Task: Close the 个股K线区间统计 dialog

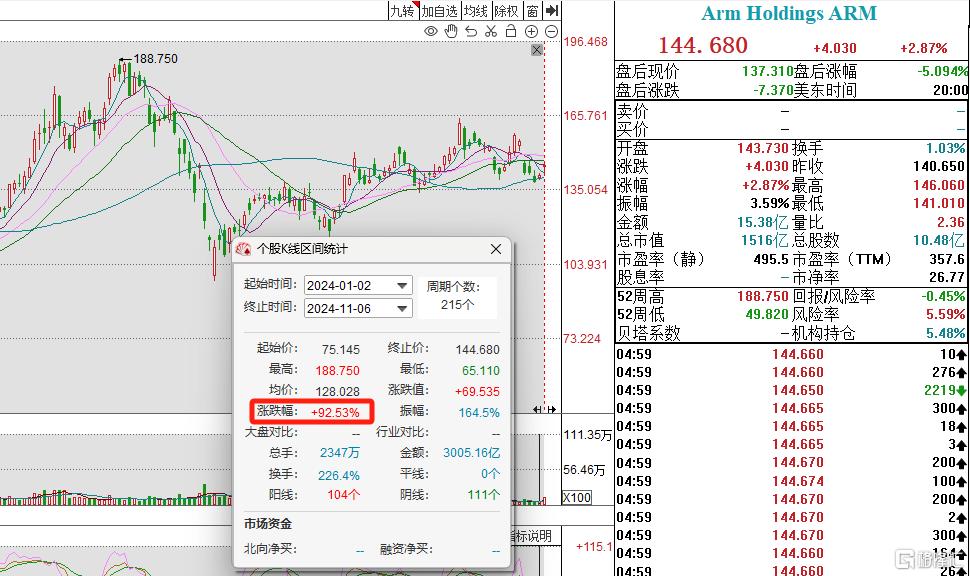Action: pyautogui.click(x=496, y=249)
